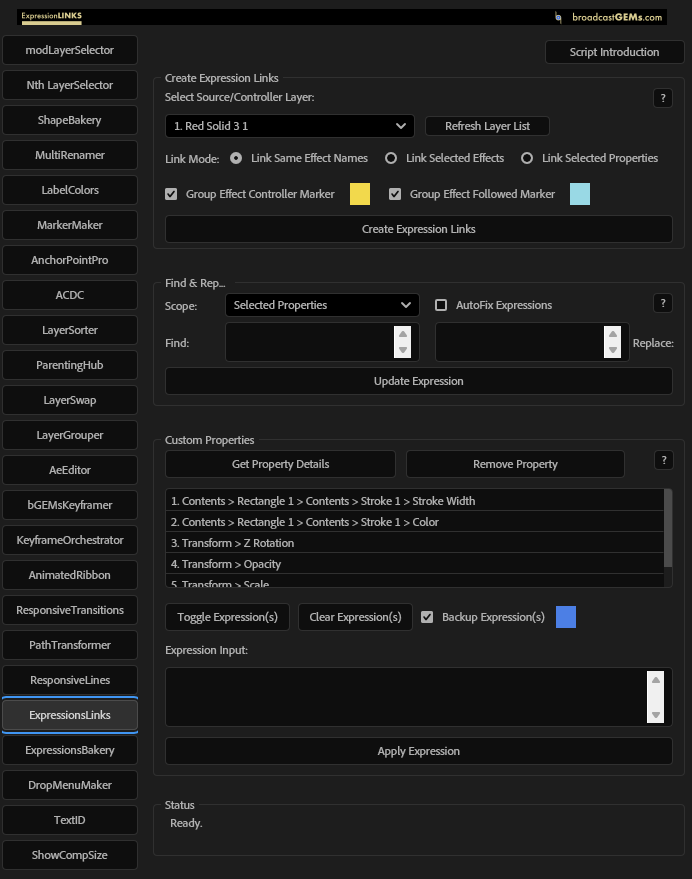Viewport: 692px width, 879px height.
Task: Open the Source/Controller Layer dropdown
Action: click(x=290, y=126)
